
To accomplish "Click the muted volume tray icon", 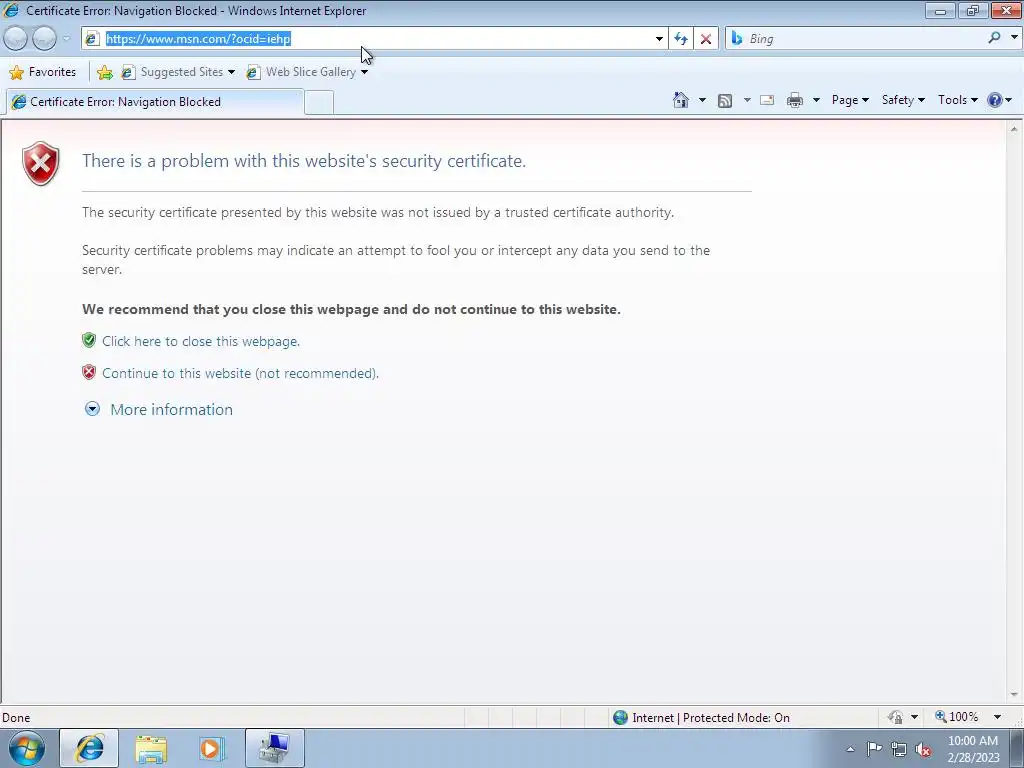I will [x=923, y=750].
